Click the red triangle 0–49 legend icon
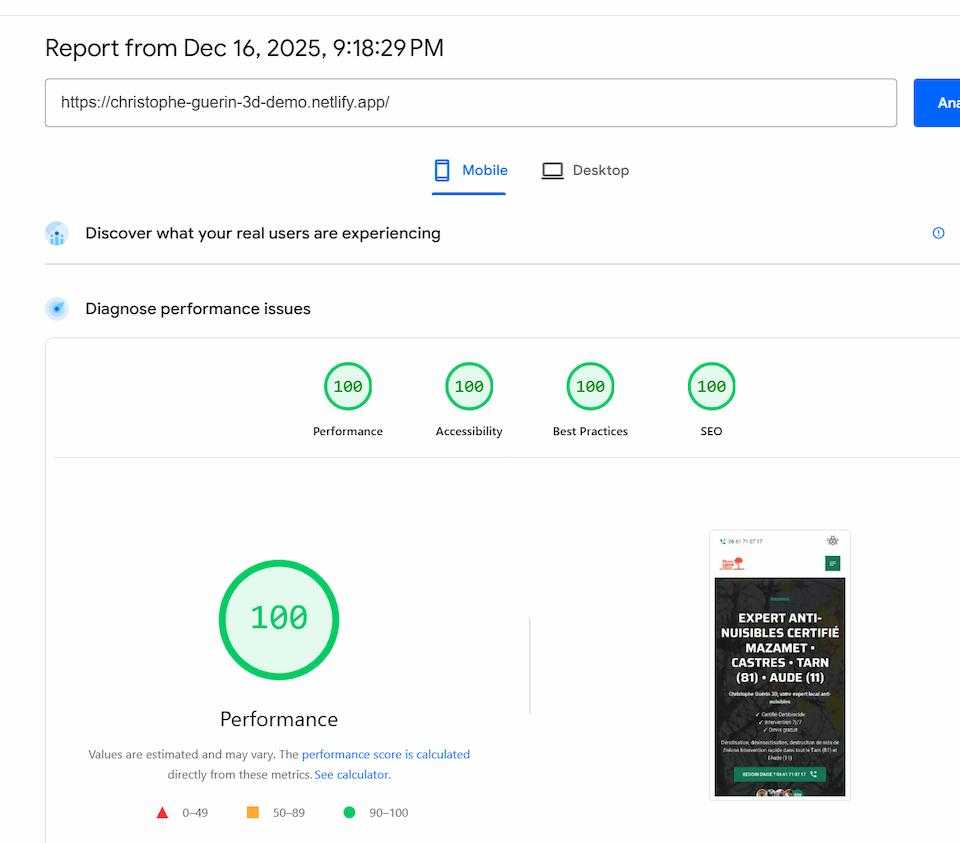Screen dimensions: 960x843 point(162,813)
